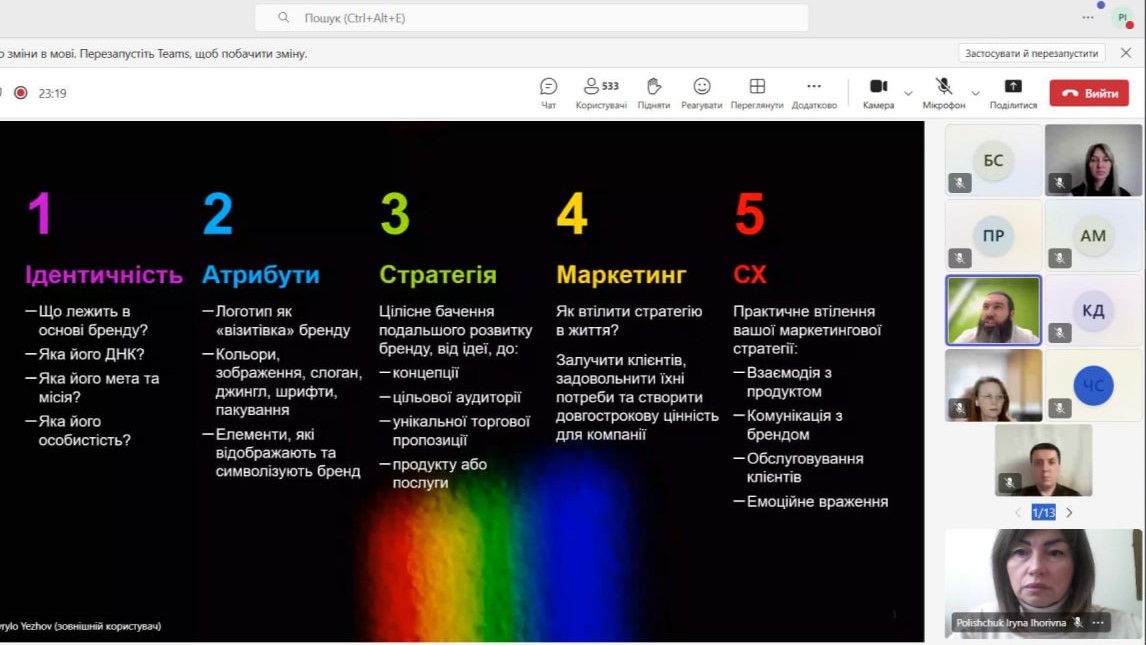
Task: Expand the camera options dropdown arrow
Action: [x=908, y=93]
